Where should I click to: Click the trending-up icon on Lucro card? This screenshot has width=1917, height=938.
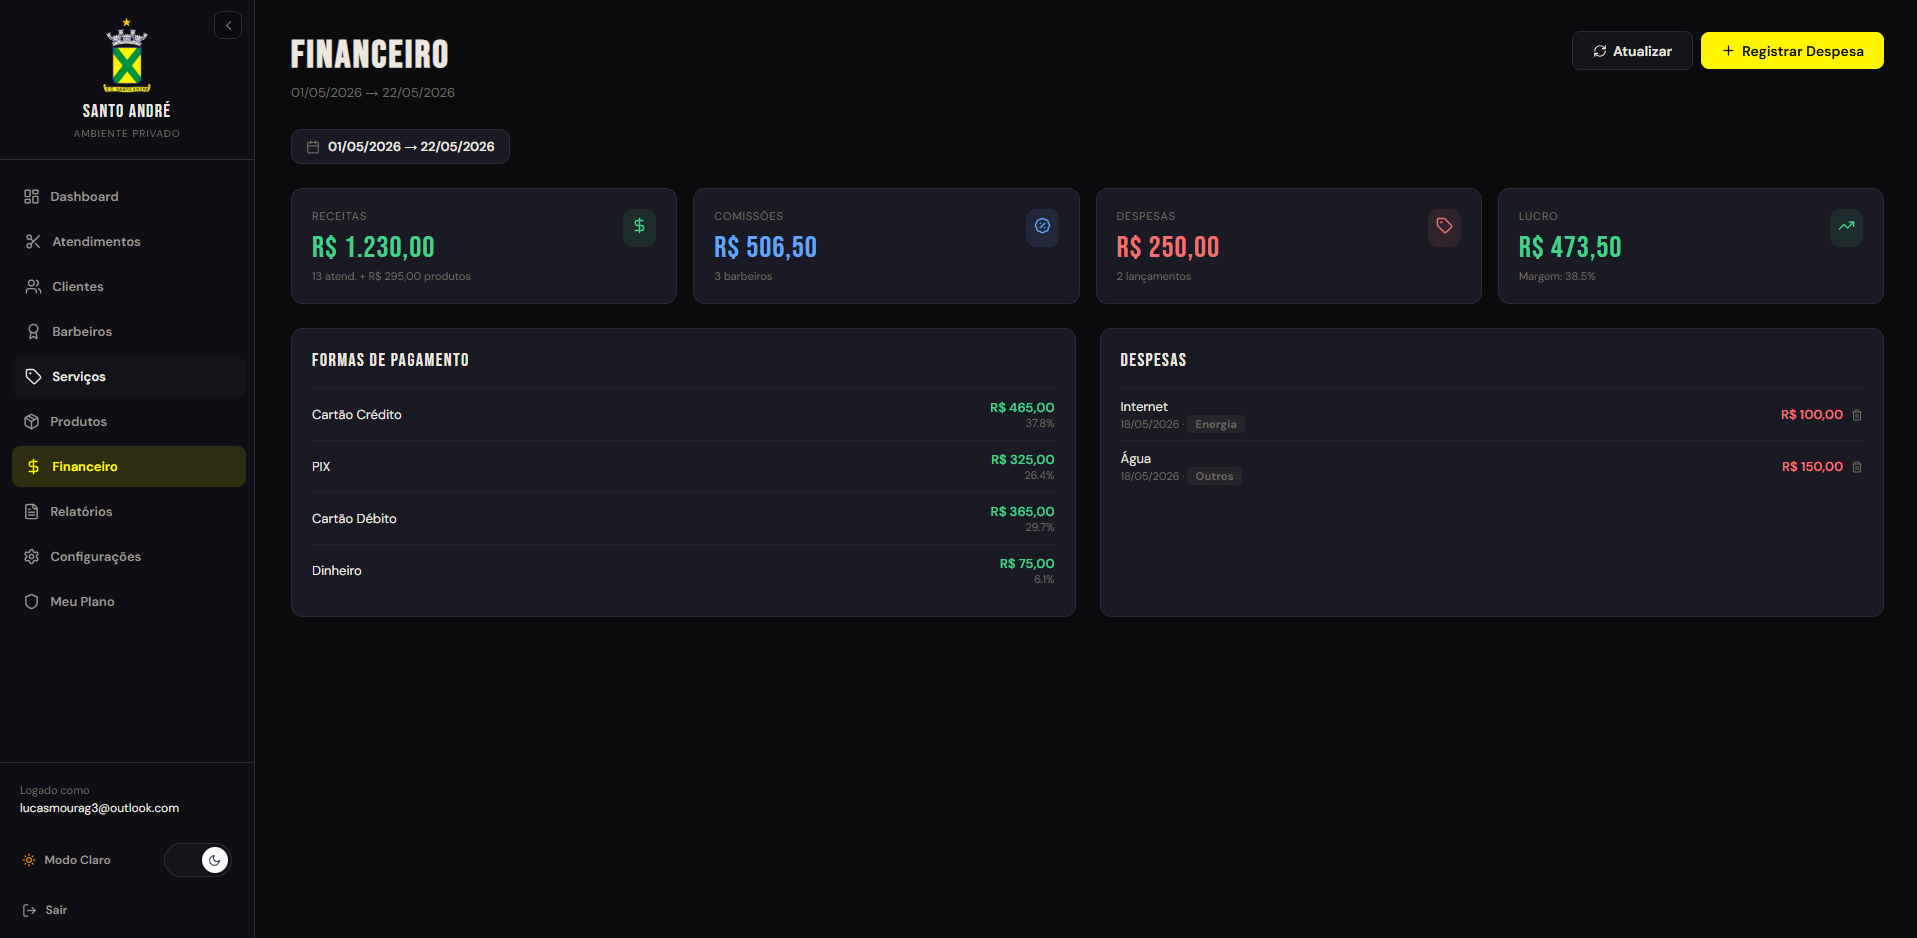(x=1846, y=227)
